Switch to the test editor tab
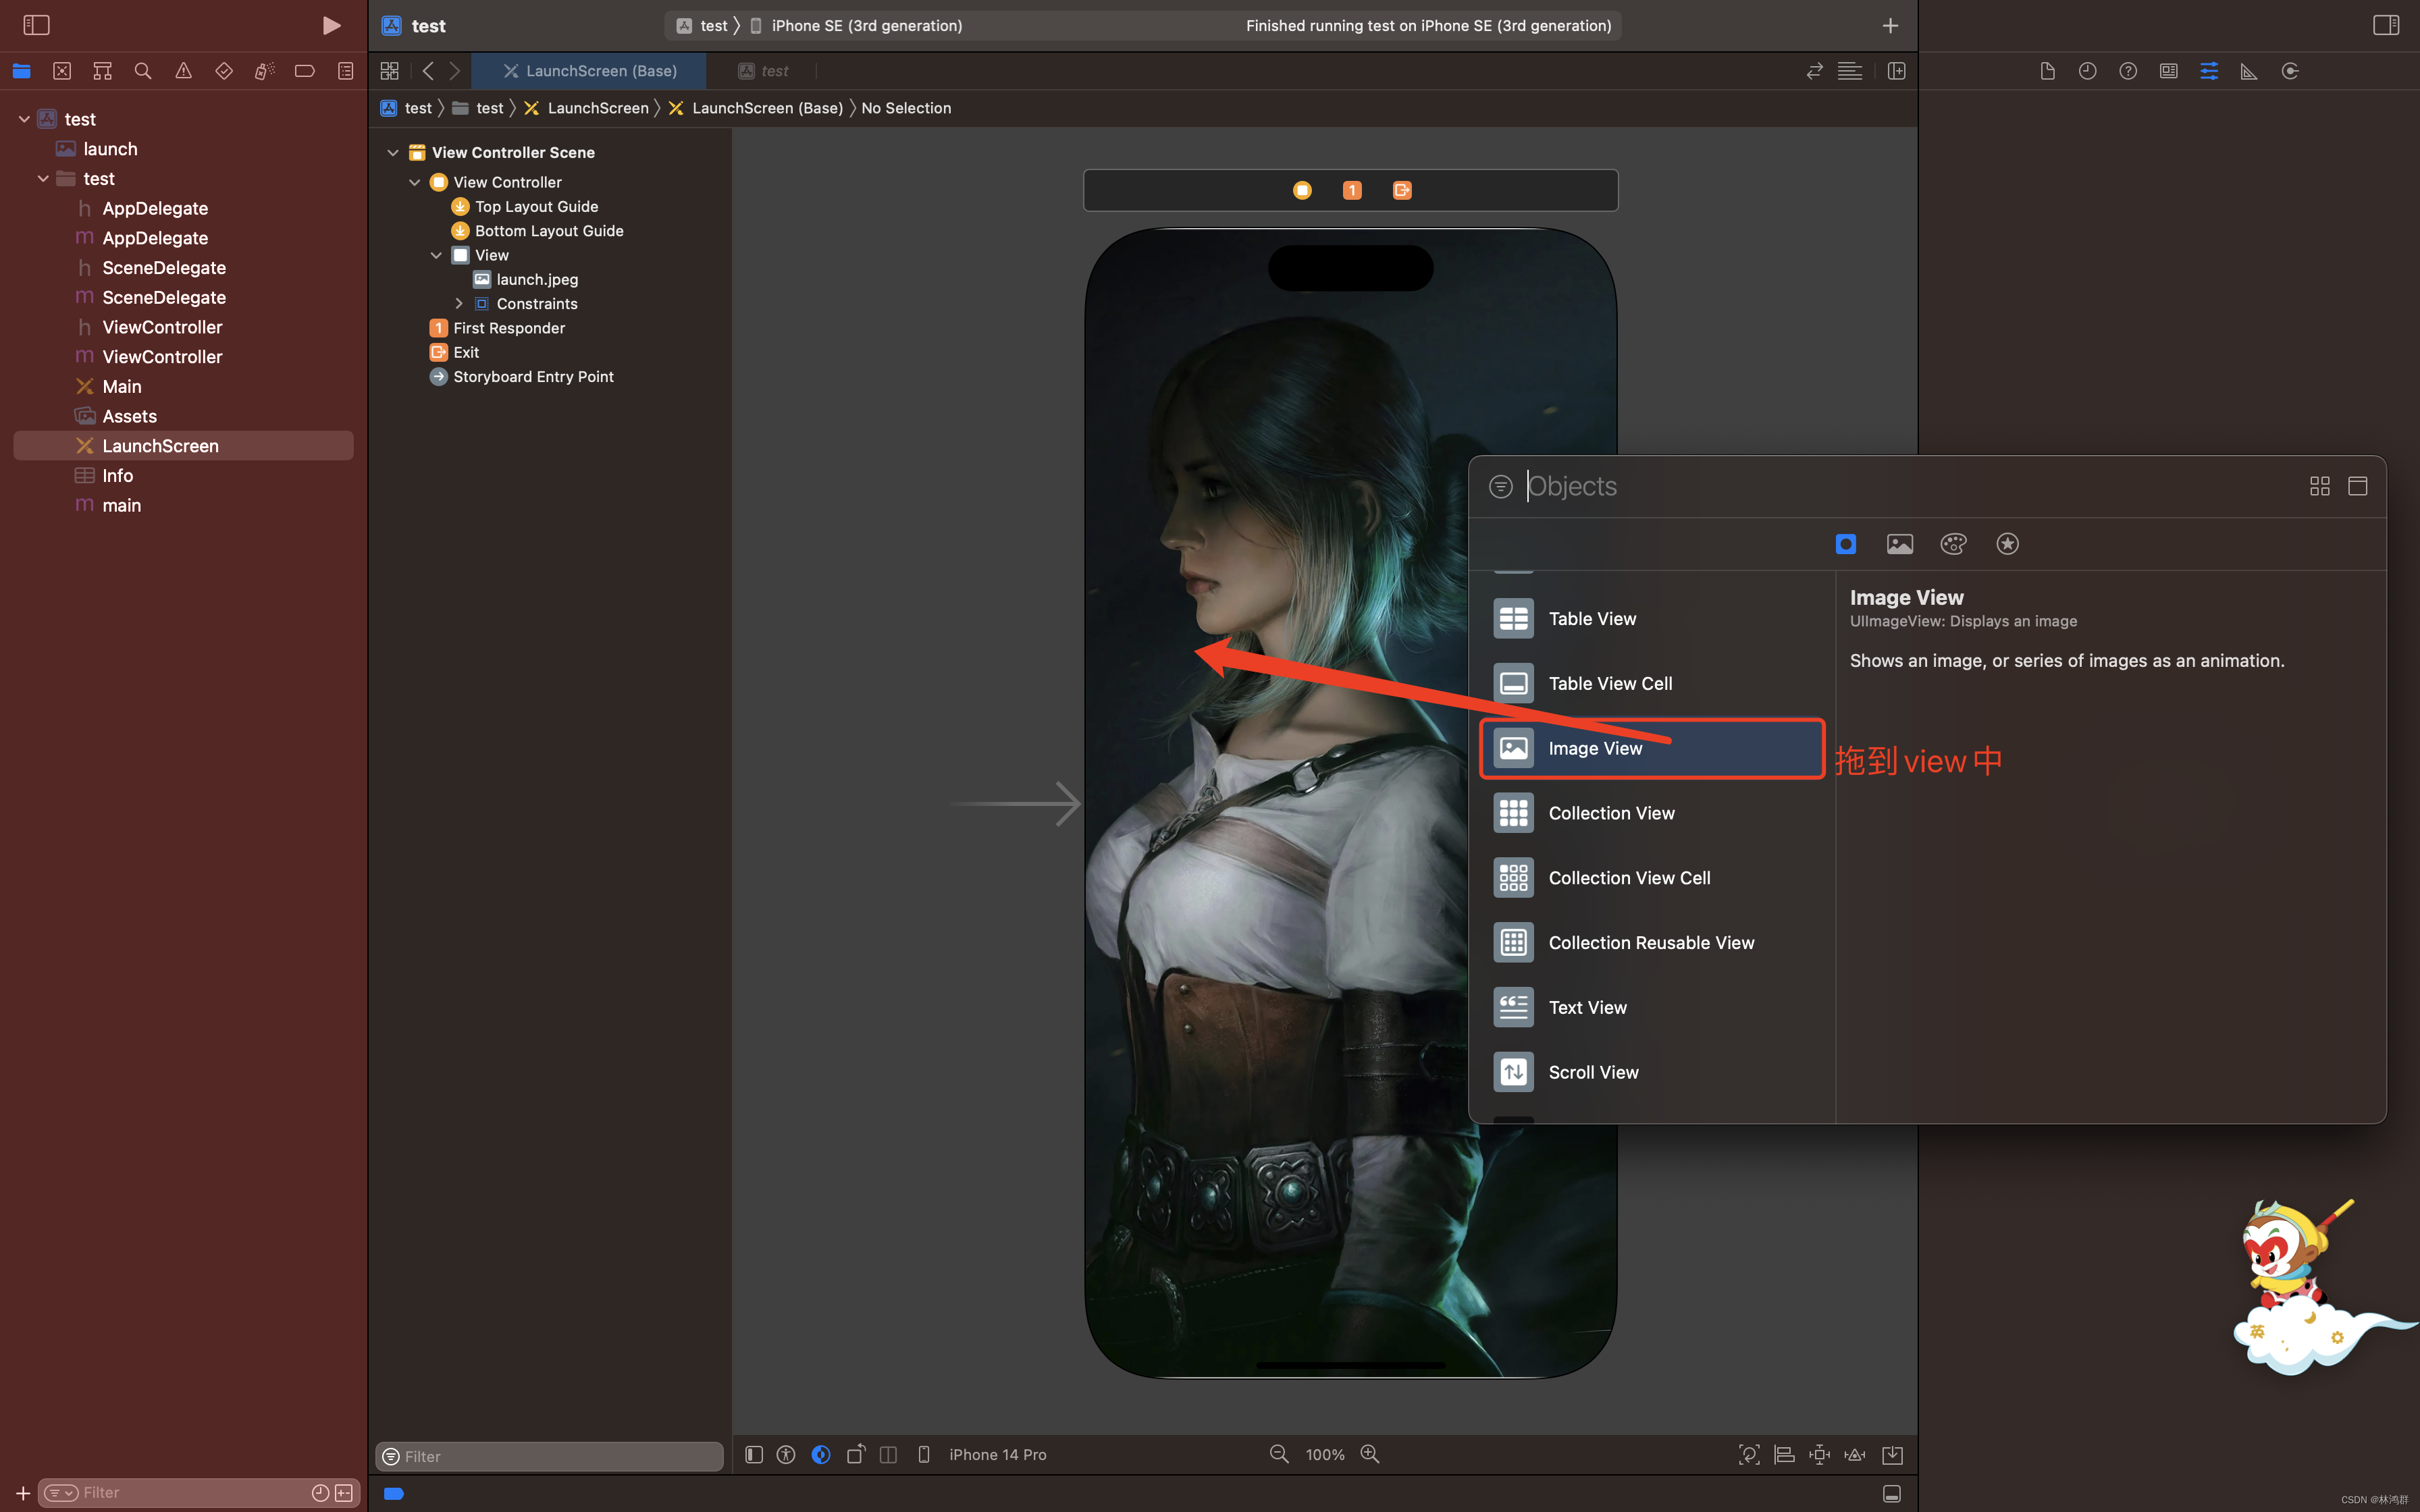 pos(763,71)
